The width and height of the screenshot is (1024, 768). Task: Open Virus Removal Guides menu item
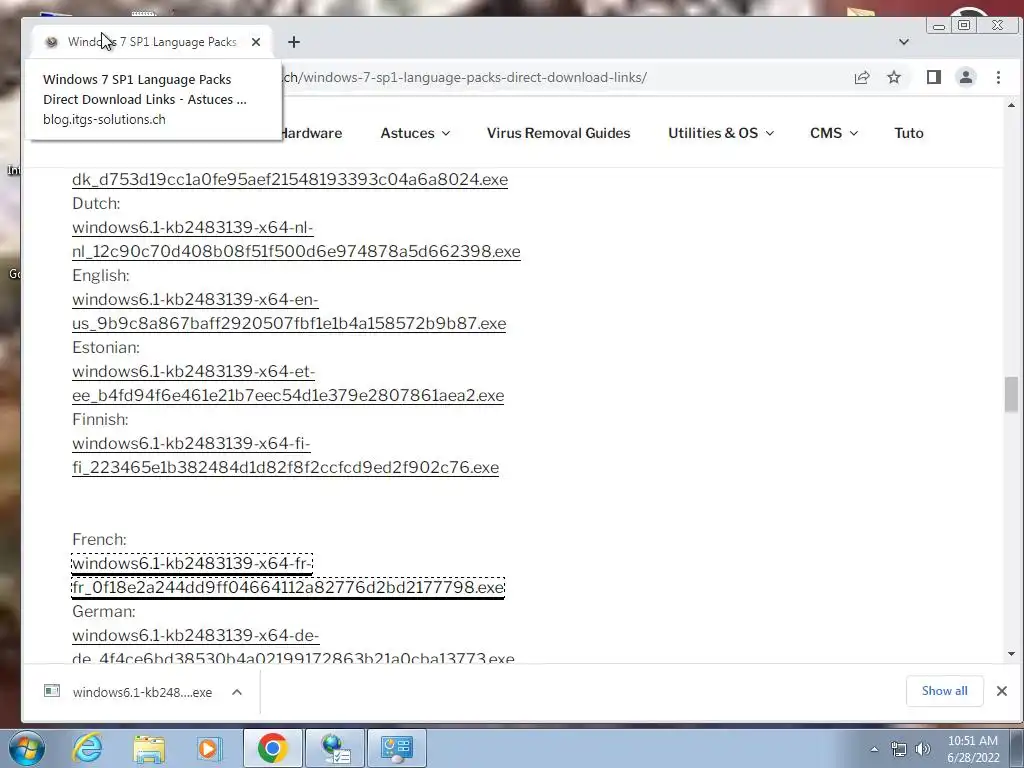click(x=558, y=133)
